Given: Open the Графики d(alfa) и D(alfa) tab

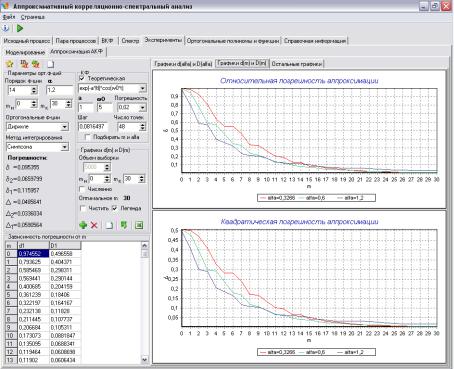Looking at the screenshot, I should pyautogui.click(x=183, y=64).
